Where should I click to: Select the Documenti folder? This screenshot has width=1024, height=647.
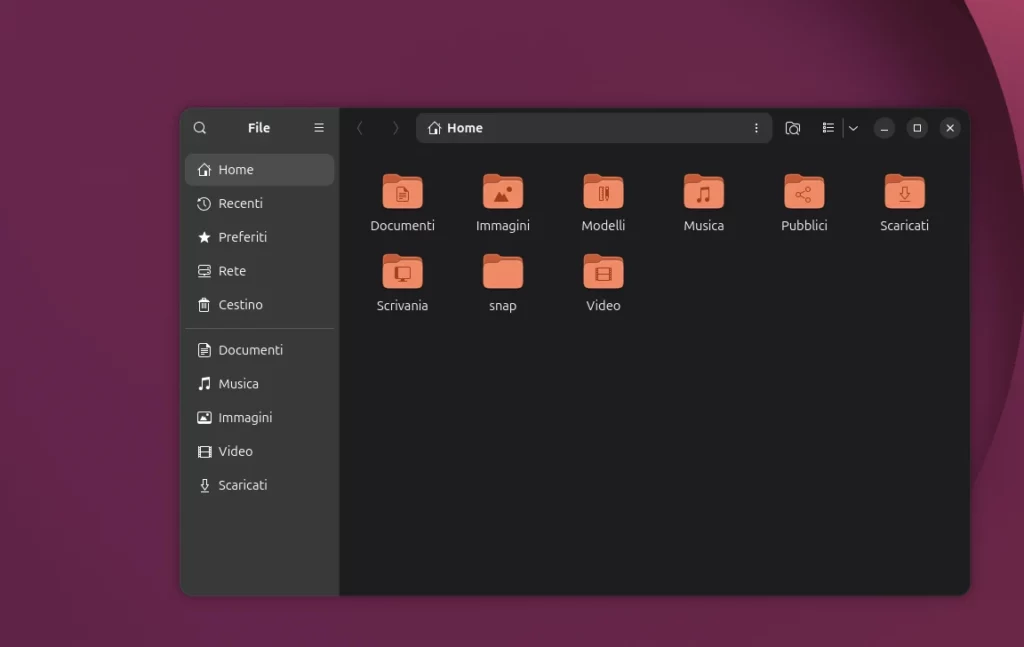pyautogui.click(x=402, y=200)
